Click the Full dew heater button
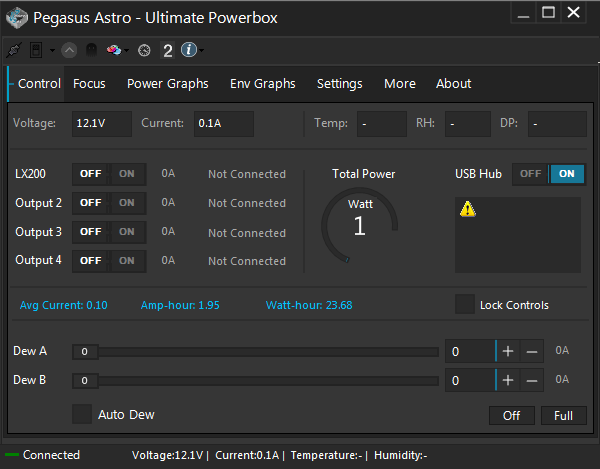Image resolution: width=600 pixels, height=469 pixels. point(563,415)
